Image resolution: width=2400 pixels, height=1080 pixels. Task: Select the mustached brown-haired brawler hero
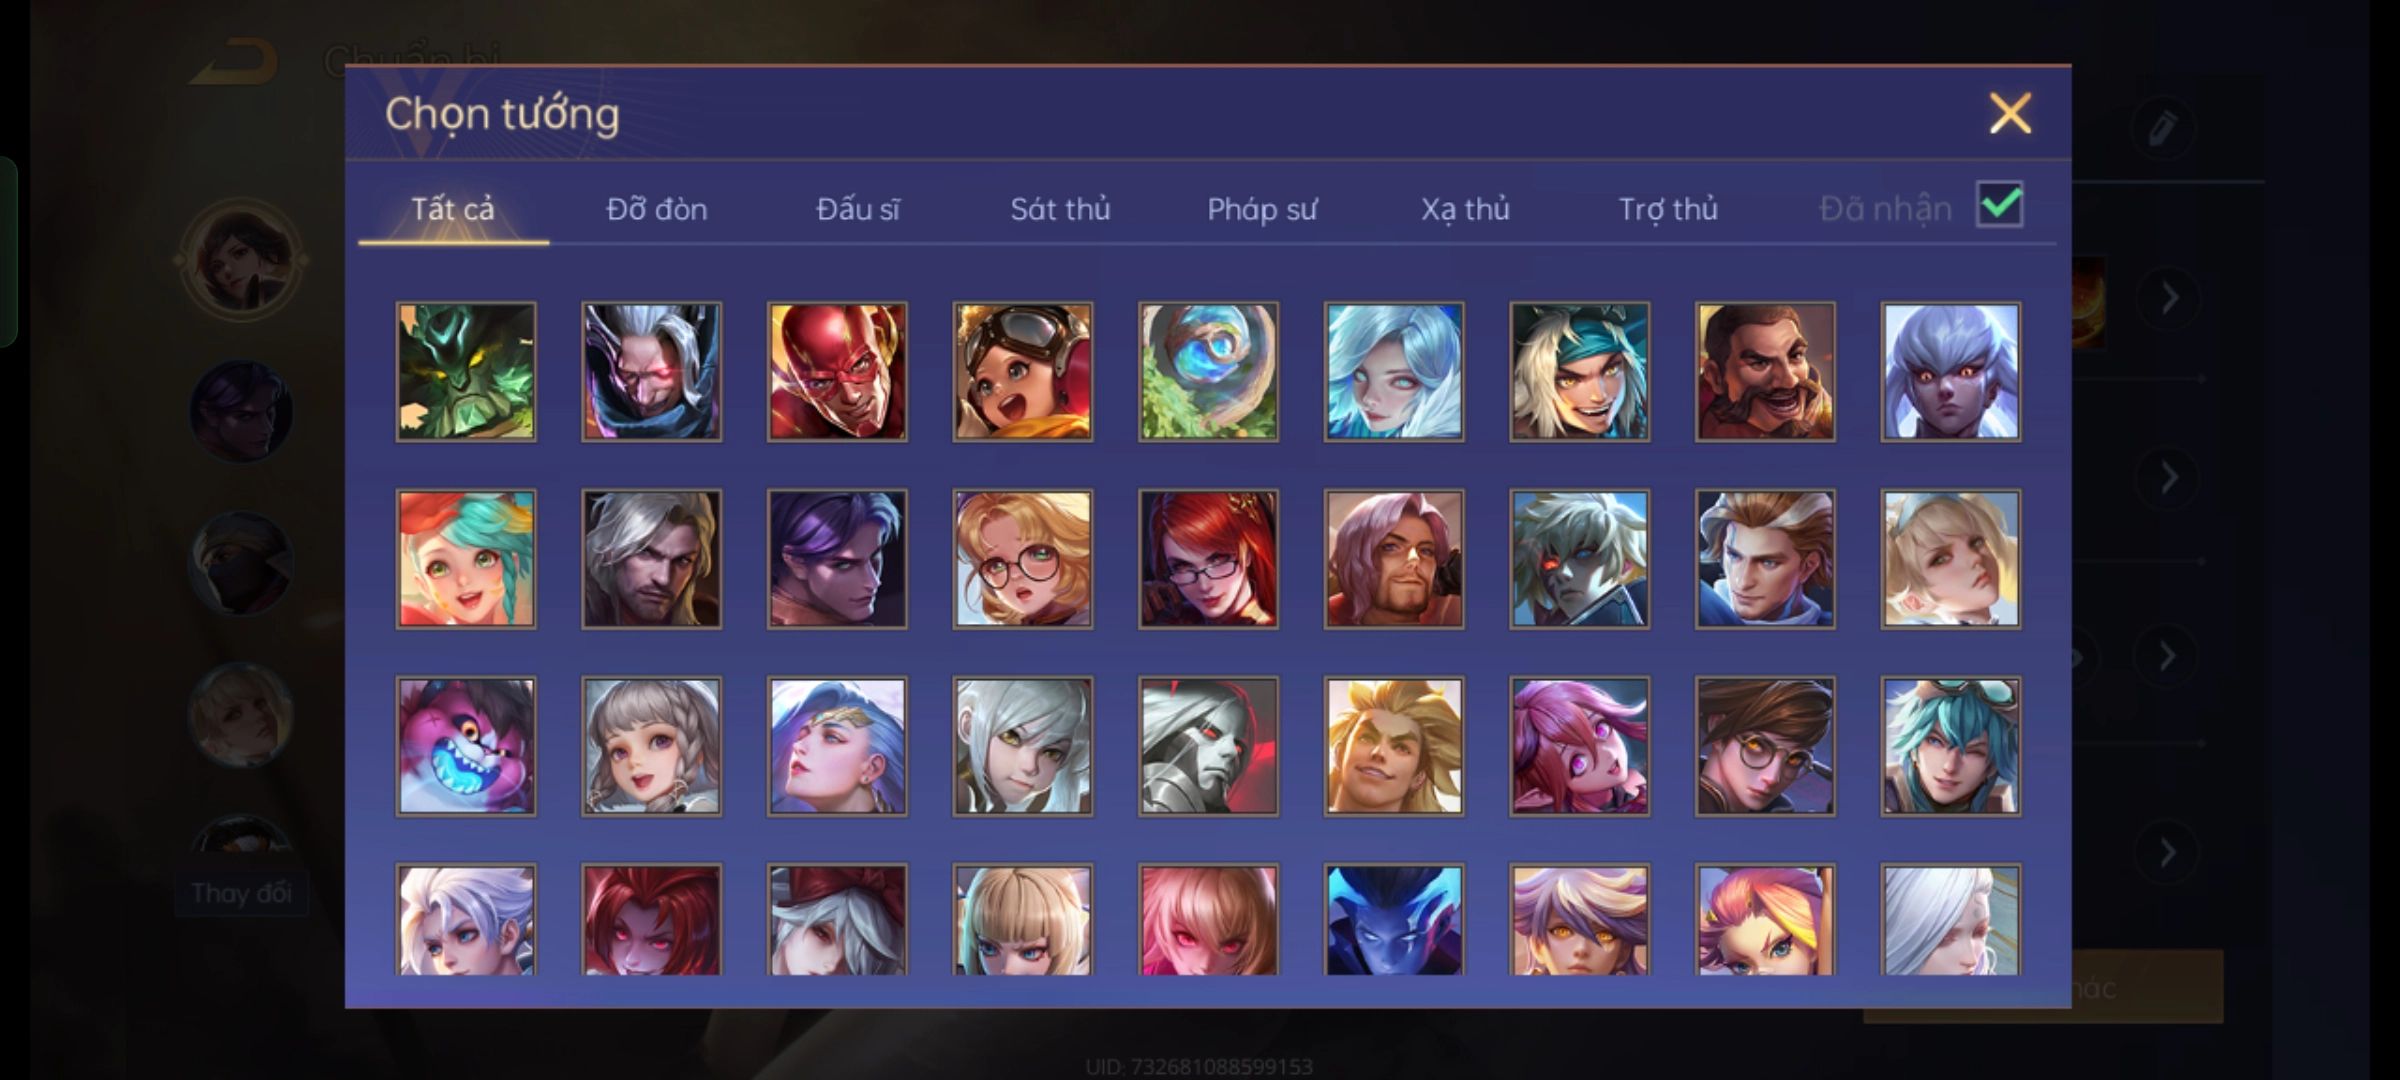pos(1765,372)
